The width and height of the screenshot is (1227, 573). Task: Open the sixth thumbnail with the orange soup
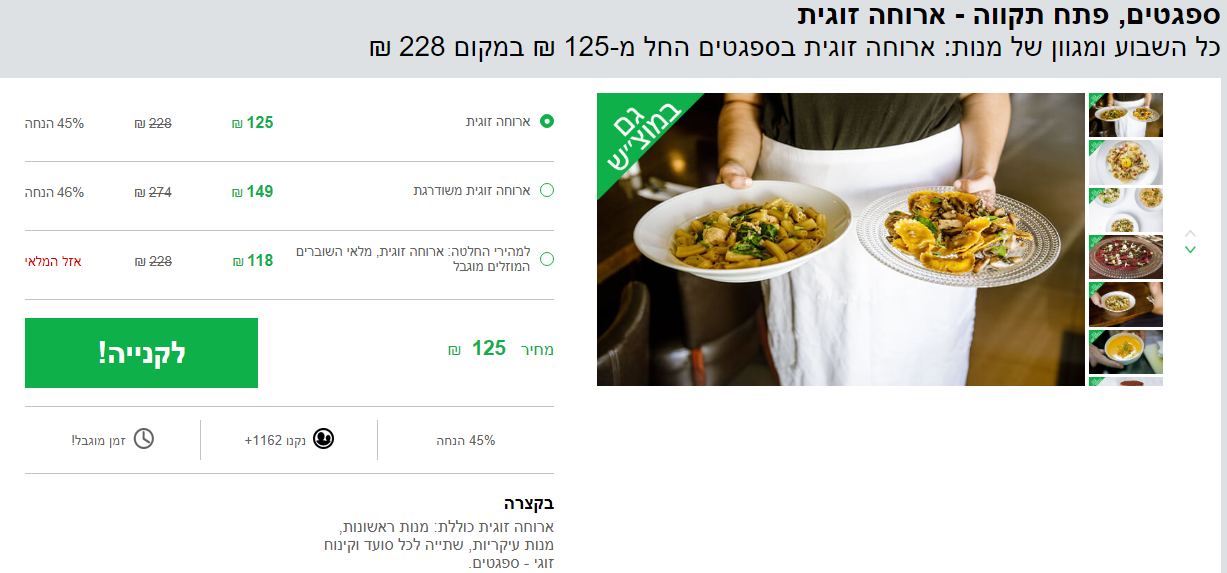1126,352
